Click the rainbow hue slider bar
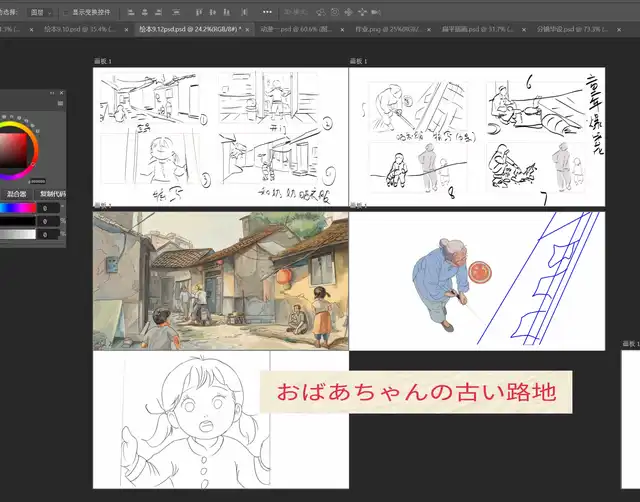 [16, 209]
